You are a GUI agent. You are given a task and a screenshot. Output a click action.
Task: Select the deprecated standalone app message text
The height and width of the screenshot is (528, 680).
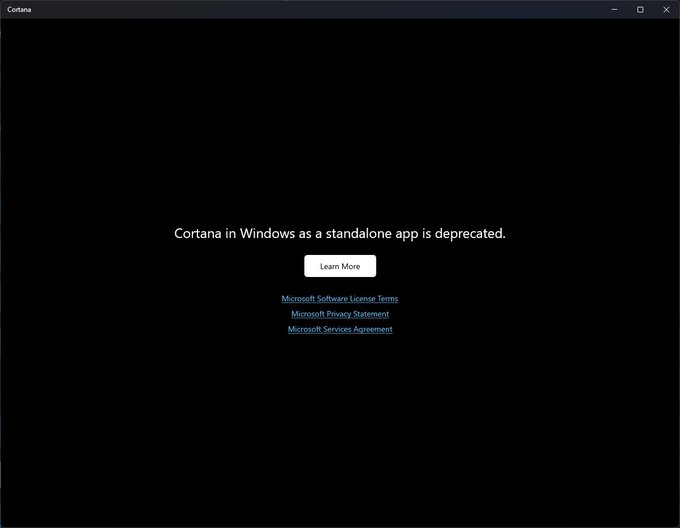tap(340, 234)
